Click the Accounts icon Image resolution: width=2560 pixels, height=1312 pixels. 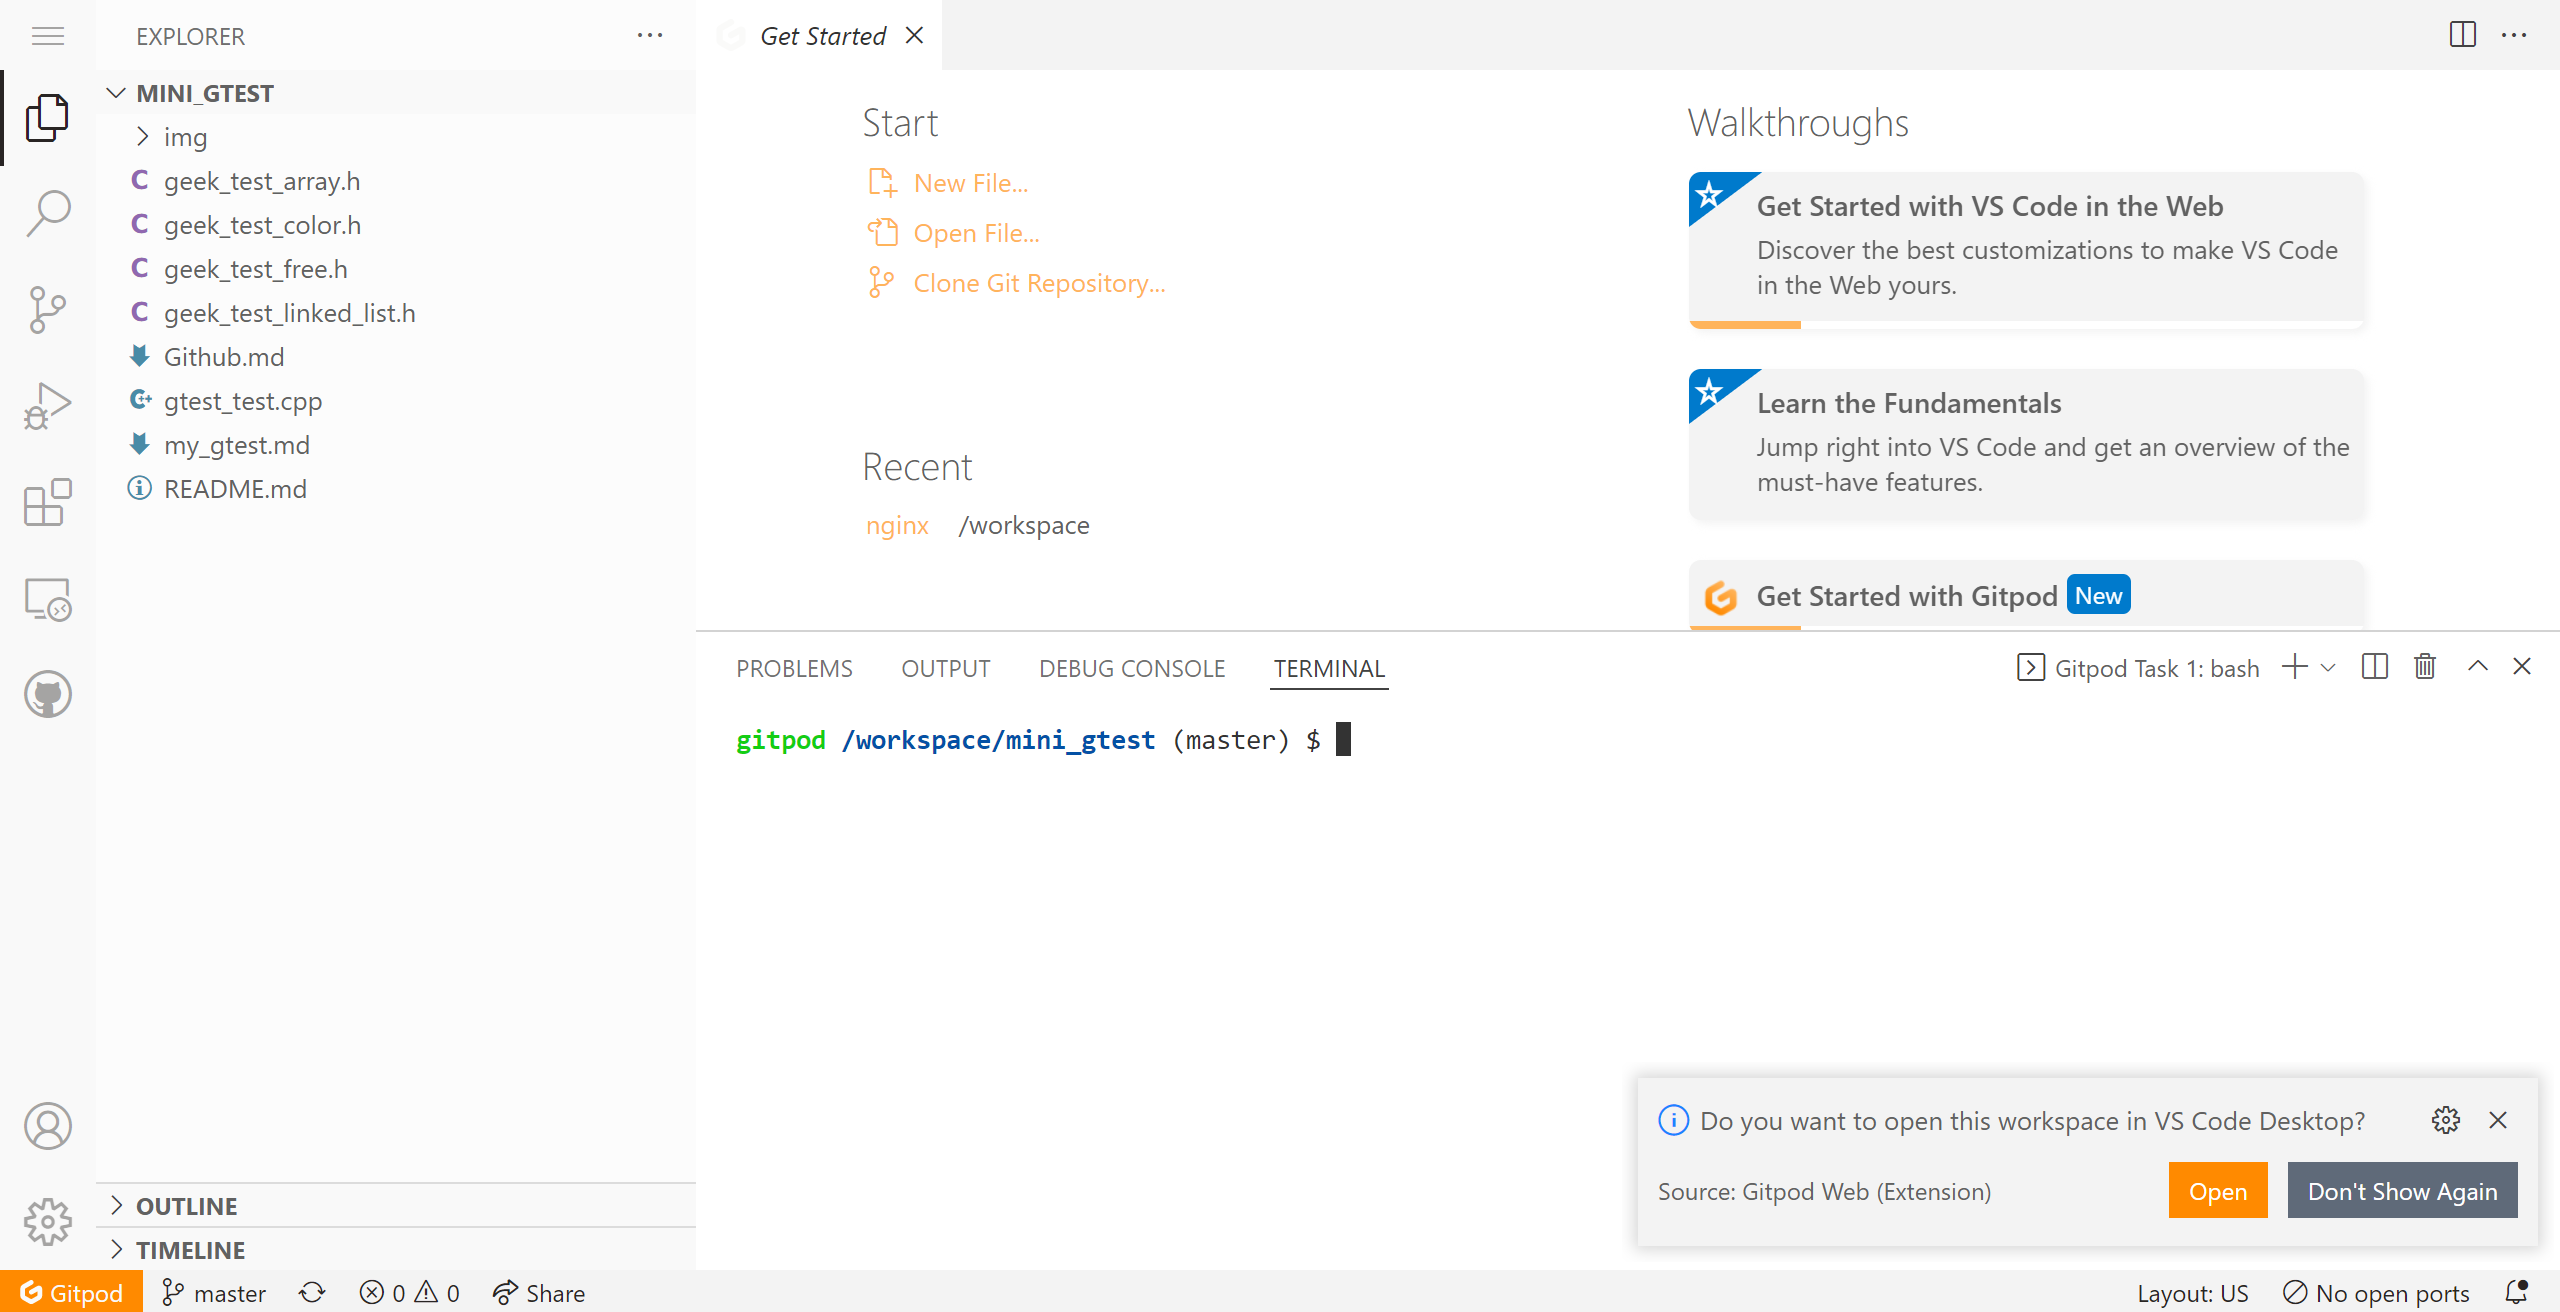click(47, 1126)
